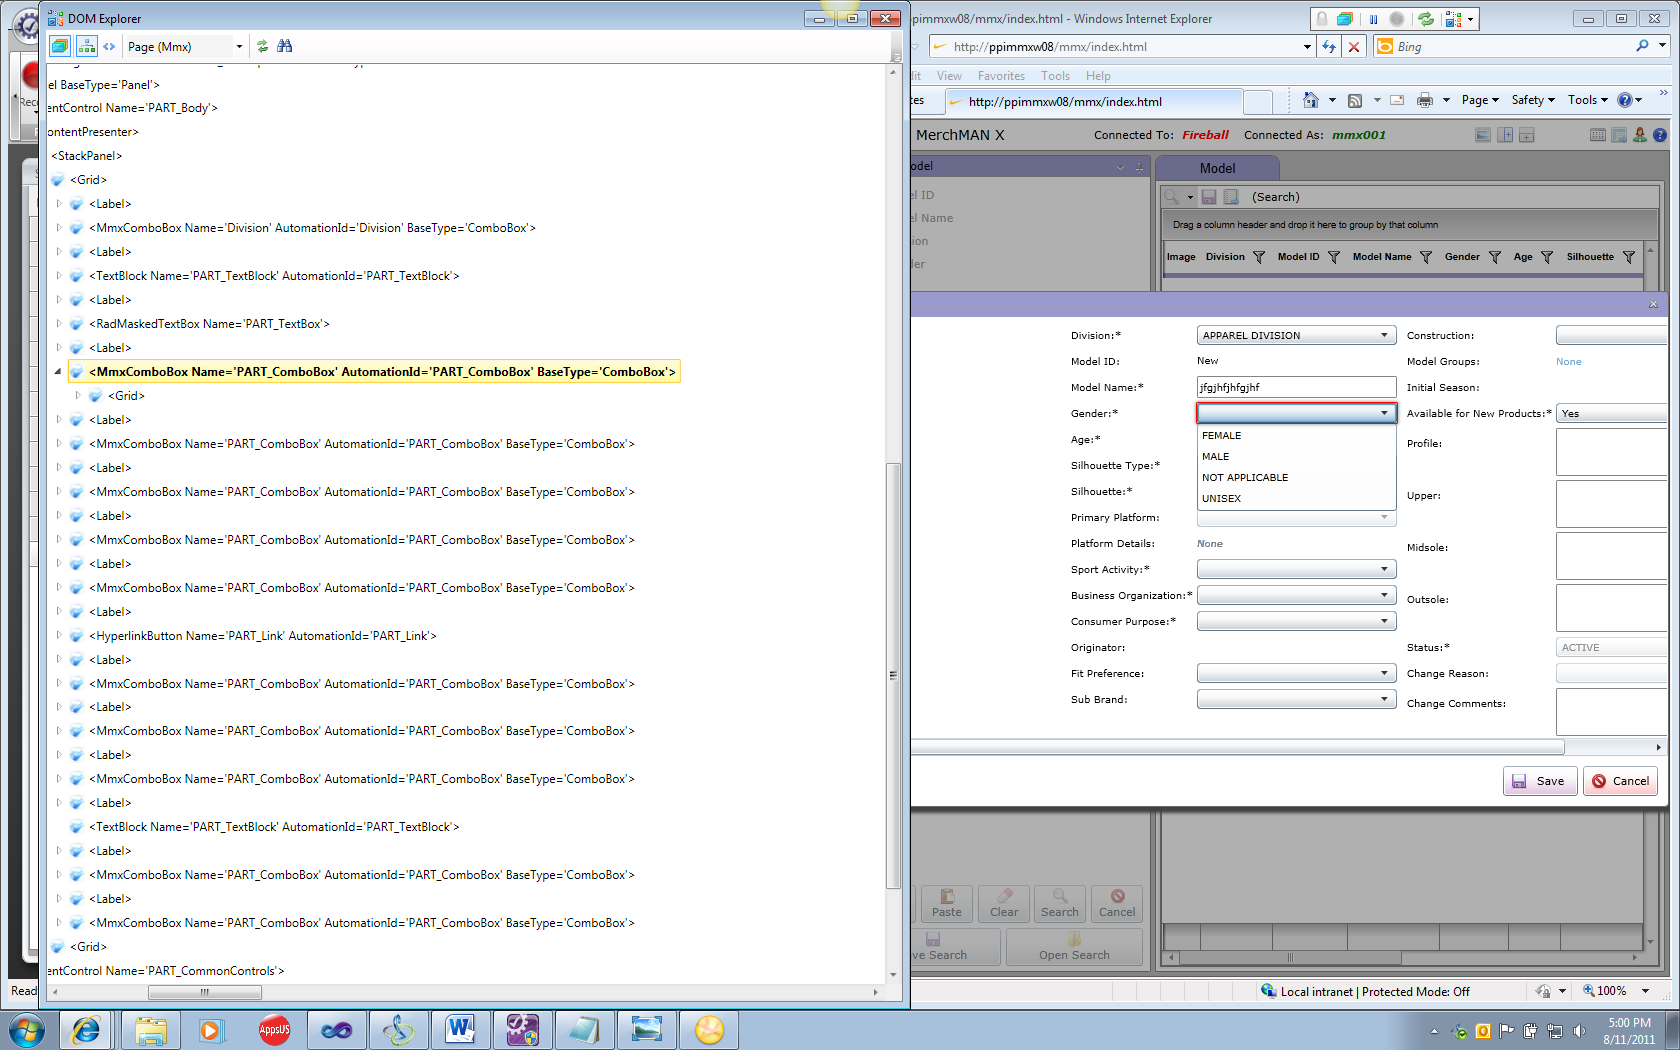Toggle the visual tree view button in DOM Explorer

coord(60,46)
